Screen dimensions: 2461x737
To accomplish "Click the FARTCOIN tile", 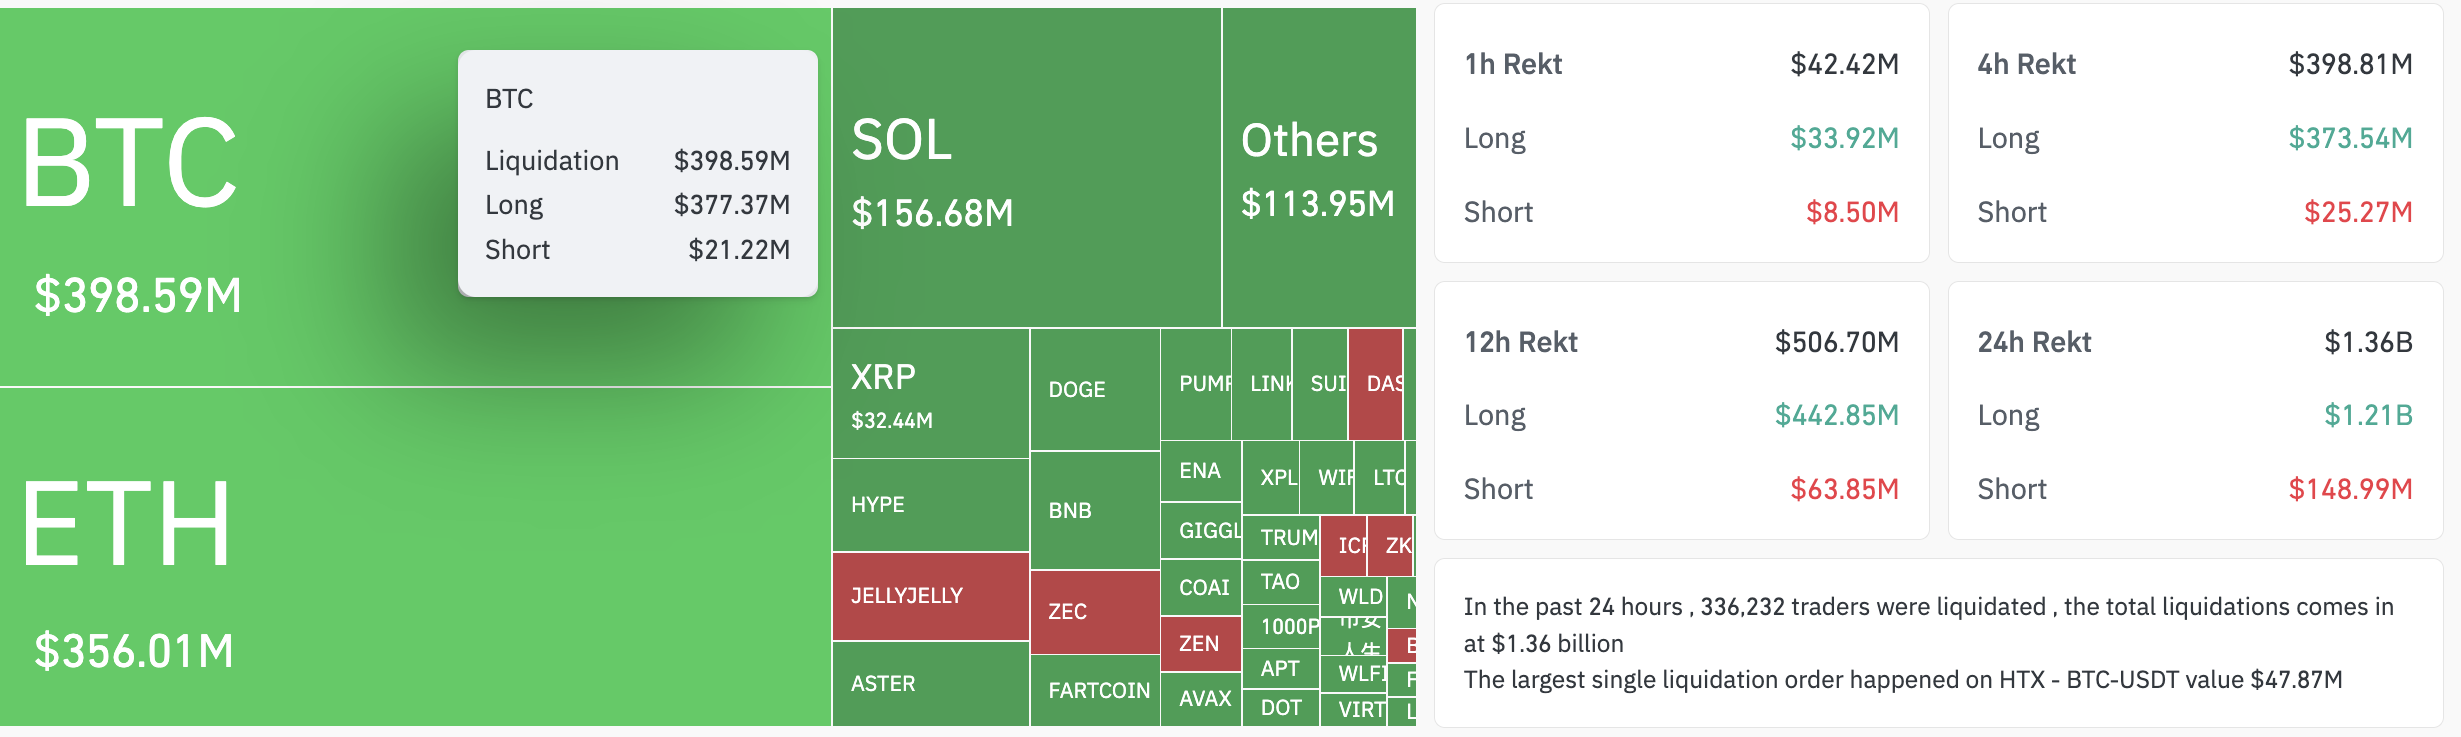I will tap(1098, 690).
